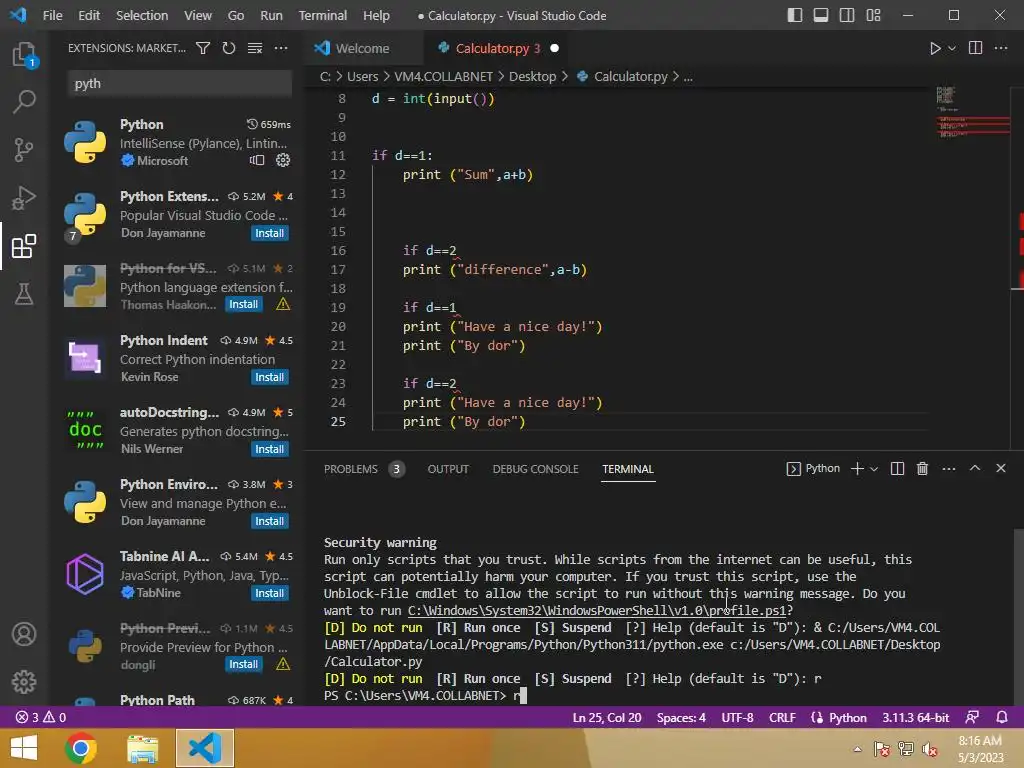Open editor more actions ellipsis

point(1000,48)
